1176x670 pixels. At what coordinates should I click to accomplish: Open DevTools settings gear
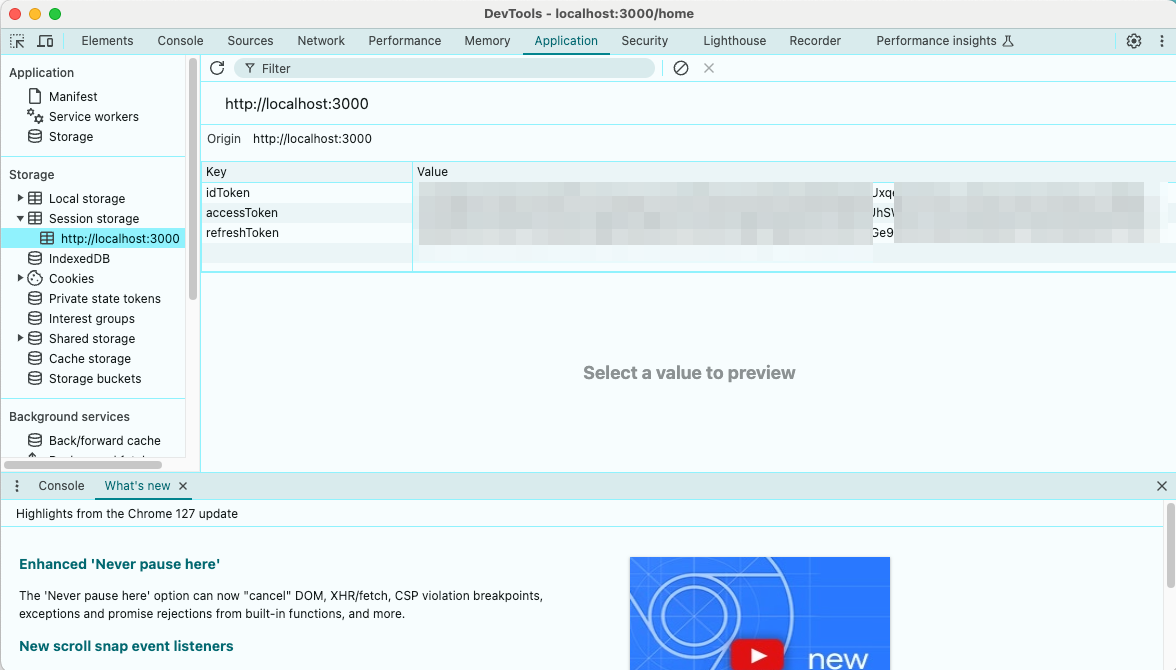pos(1134,41)
